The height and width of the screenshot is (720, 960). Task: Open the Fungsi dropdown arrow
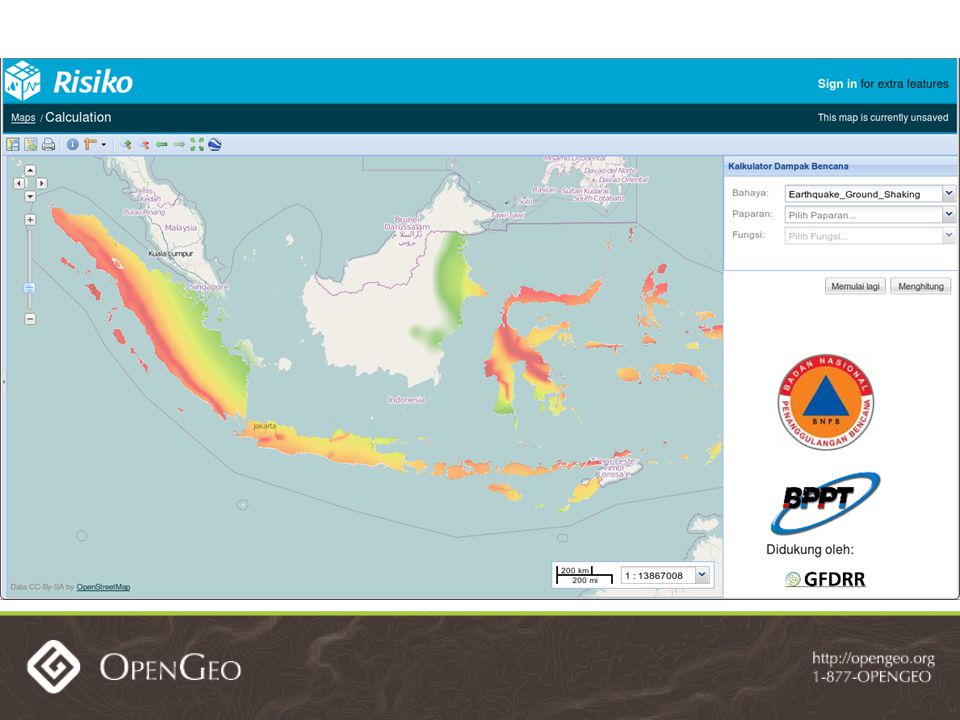coord(948,235)
